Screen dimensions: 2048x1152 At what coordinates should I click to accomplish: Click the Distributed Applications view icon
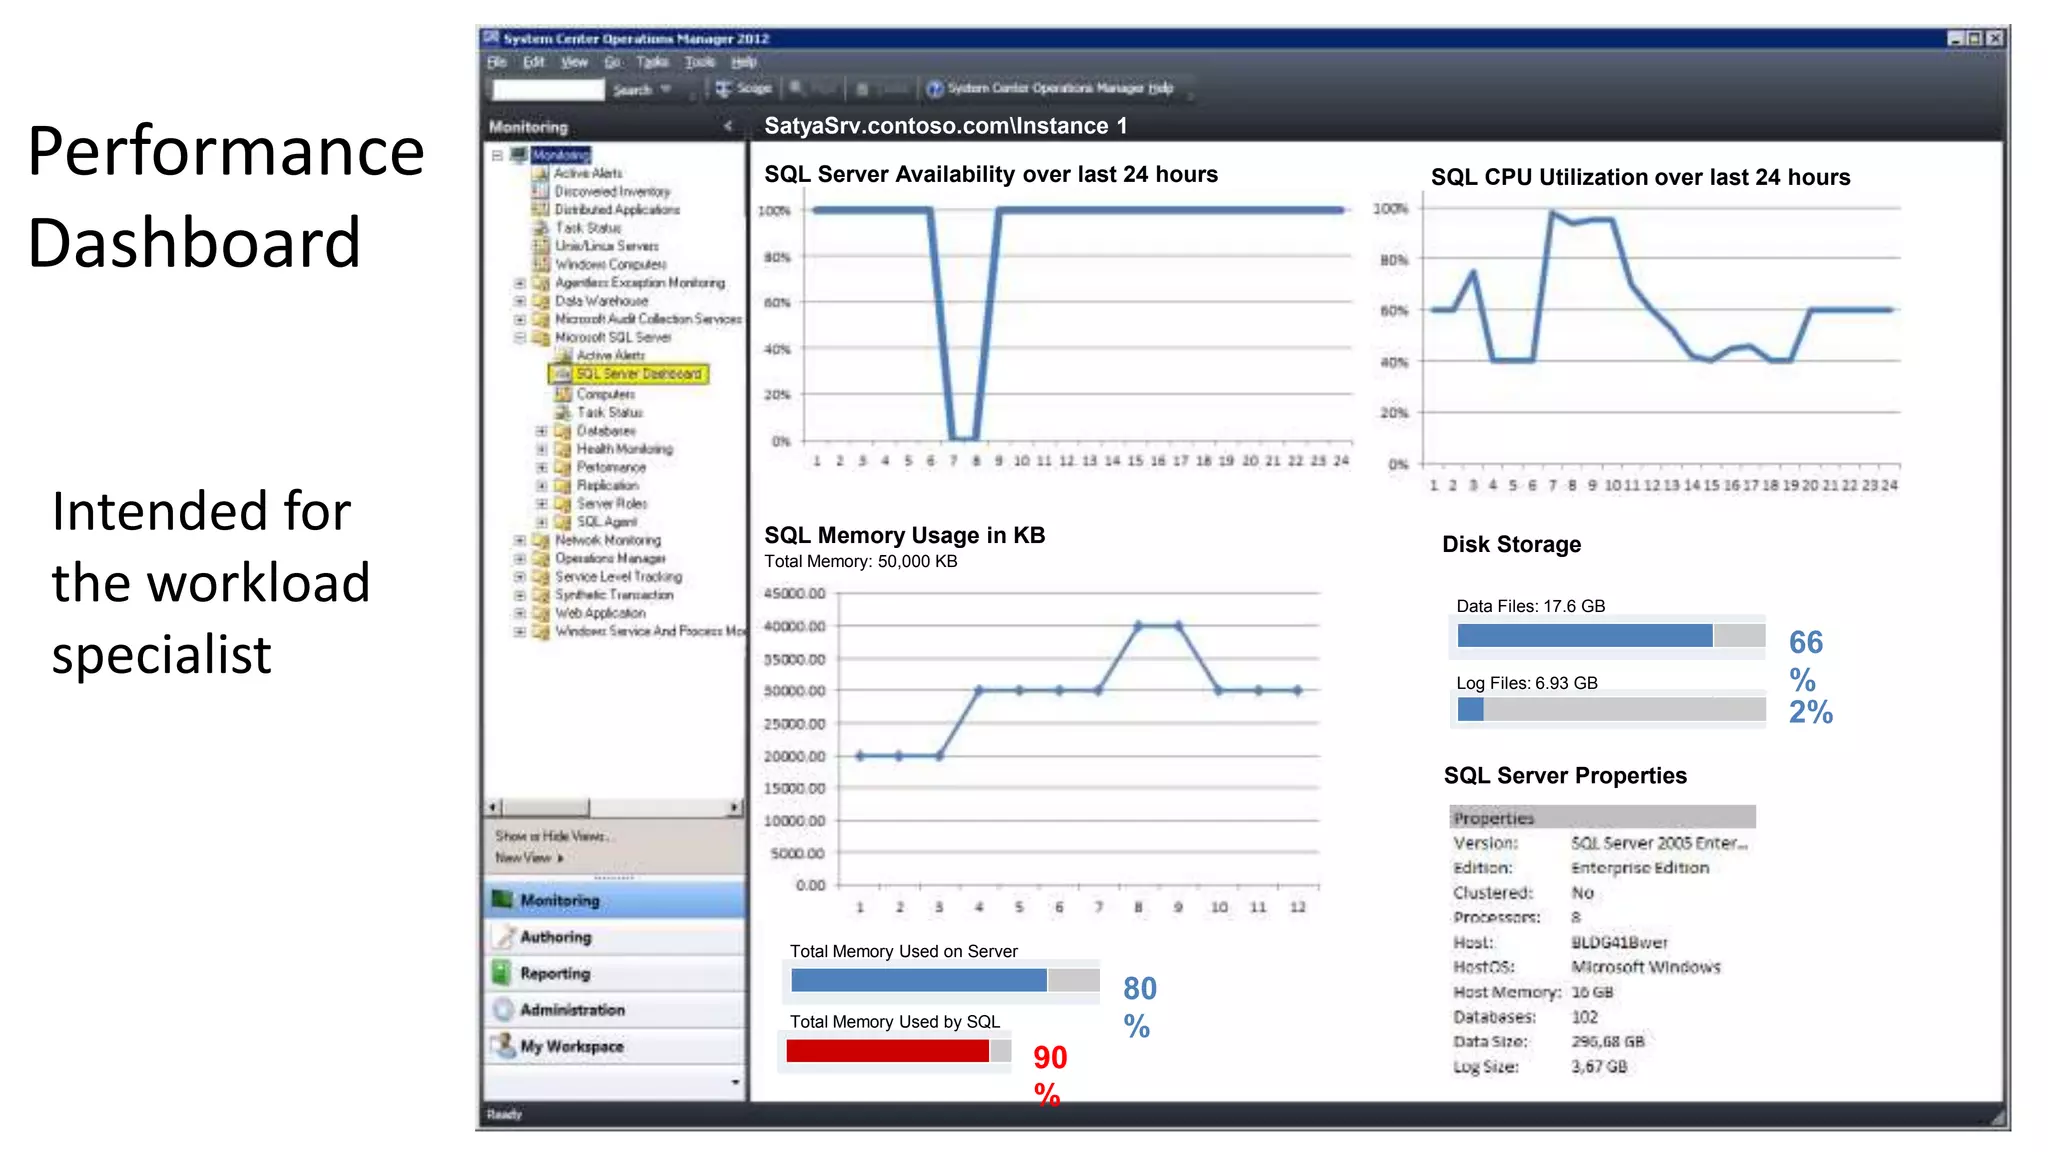541,209
